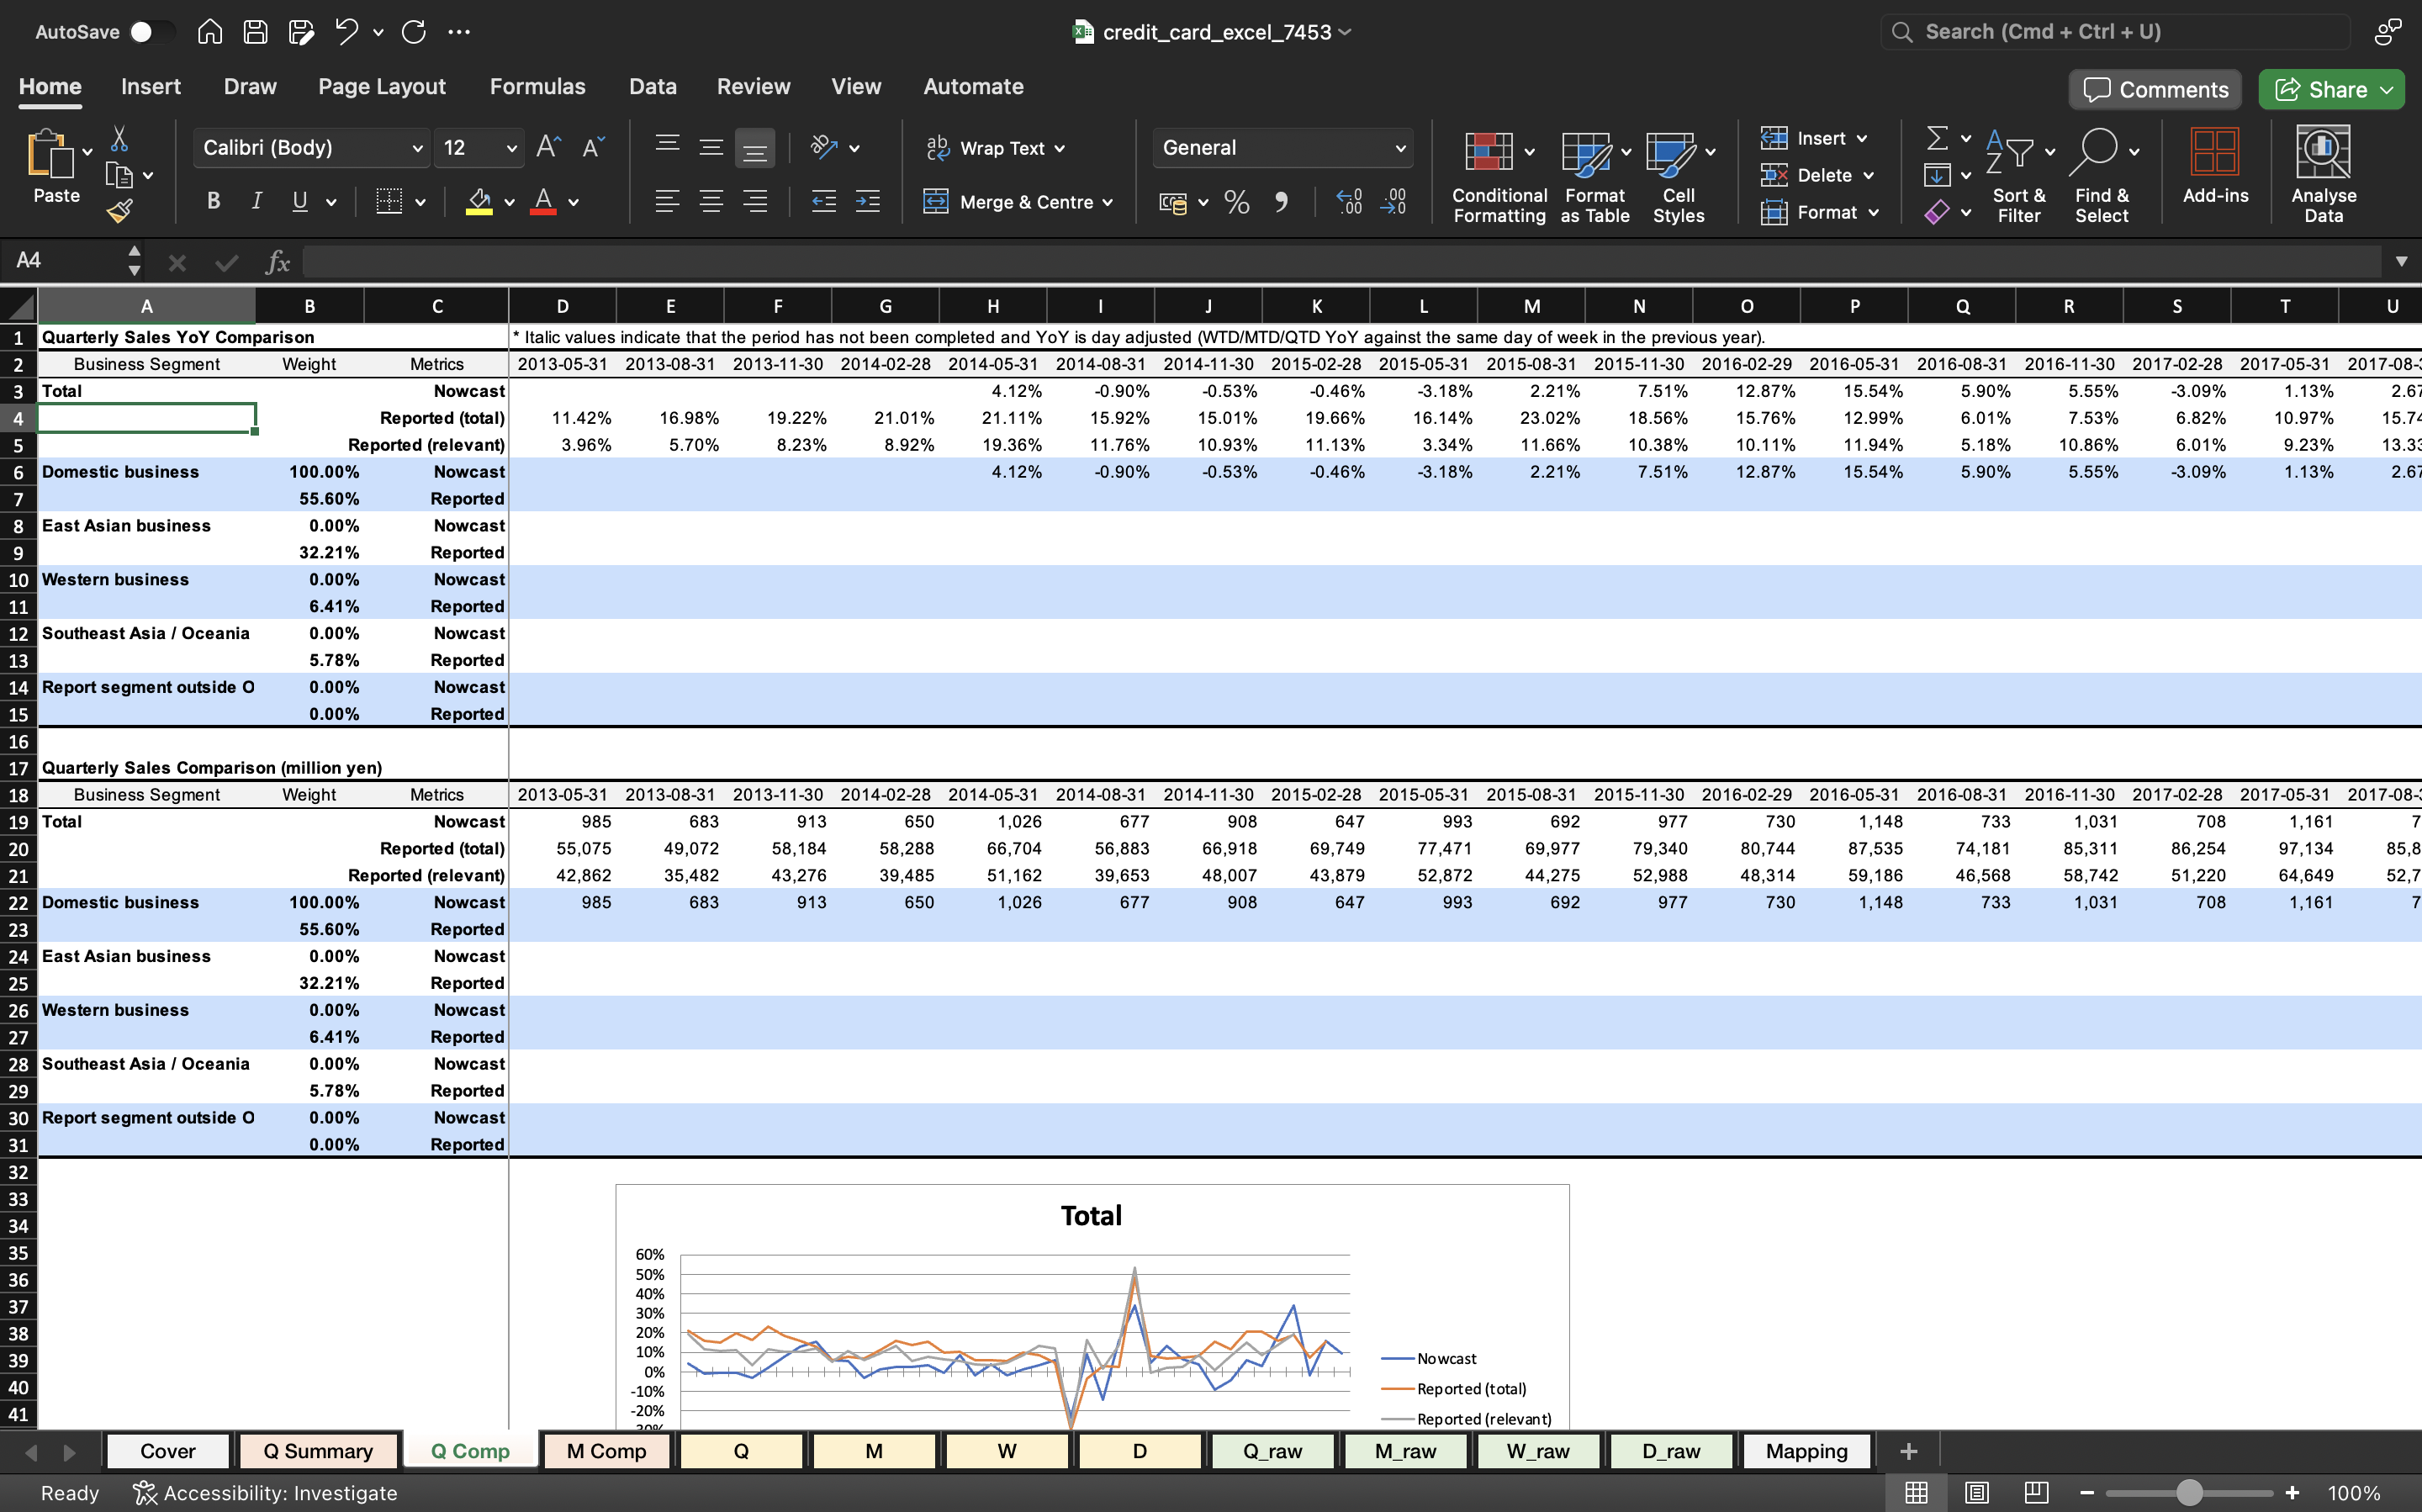
Task: Open the Formulas ribbon tab
Action: 537,87
